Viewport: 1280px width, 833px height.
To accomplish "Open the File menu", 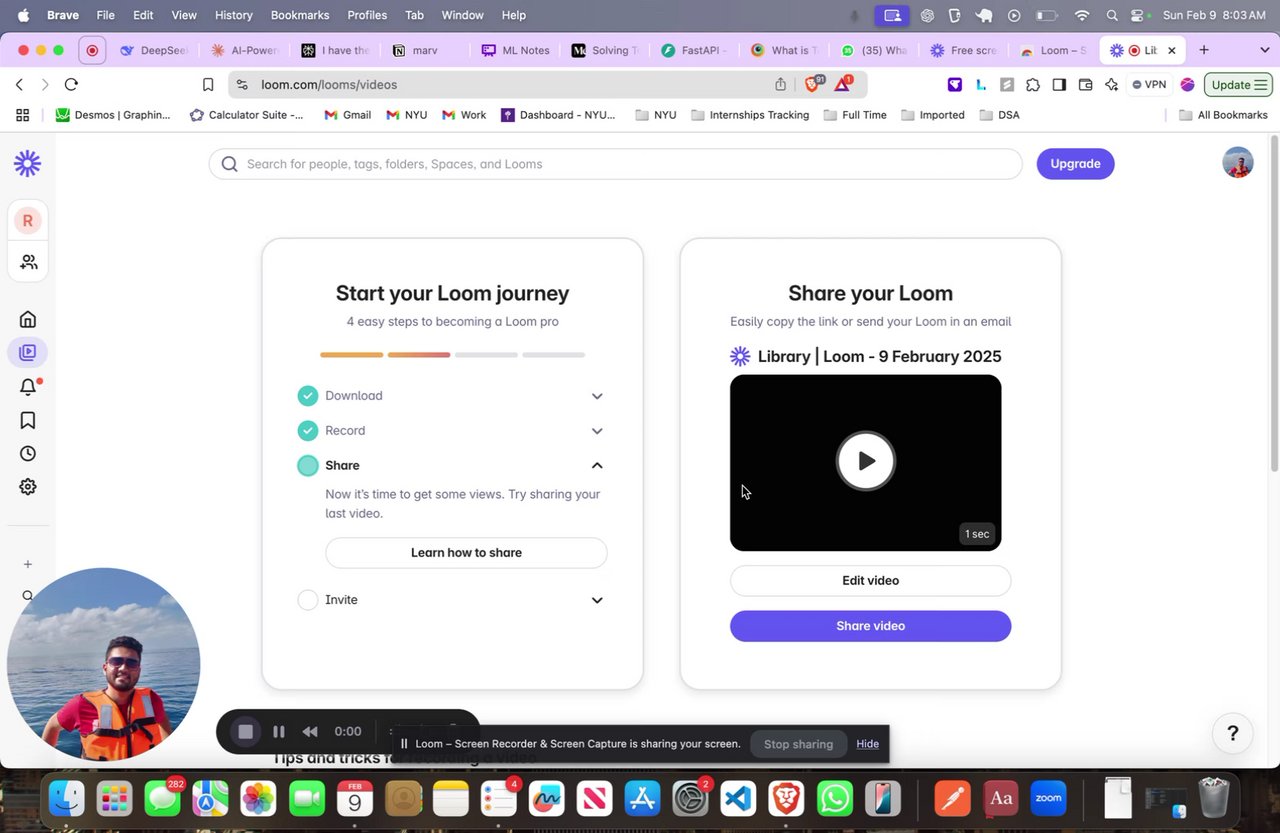I will coord(105,15).
